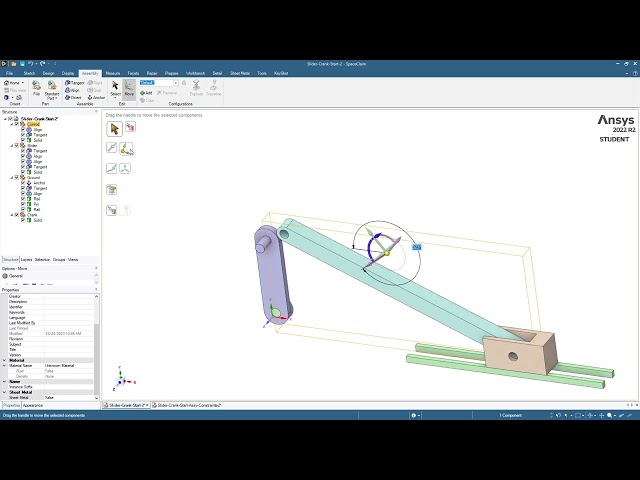Click the blue rotation arc of Move handle

[x=371, y=248]
